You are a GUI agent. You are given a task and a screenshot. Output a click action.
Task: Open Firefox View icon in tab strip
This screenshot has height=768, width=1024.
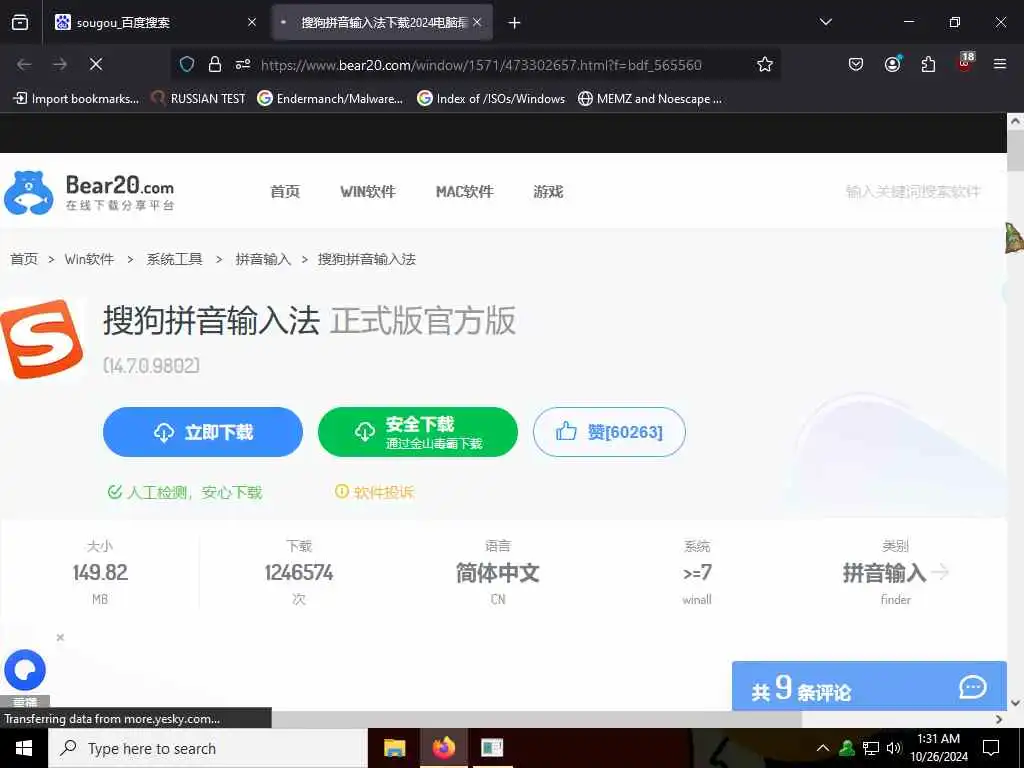coord(20,22)
